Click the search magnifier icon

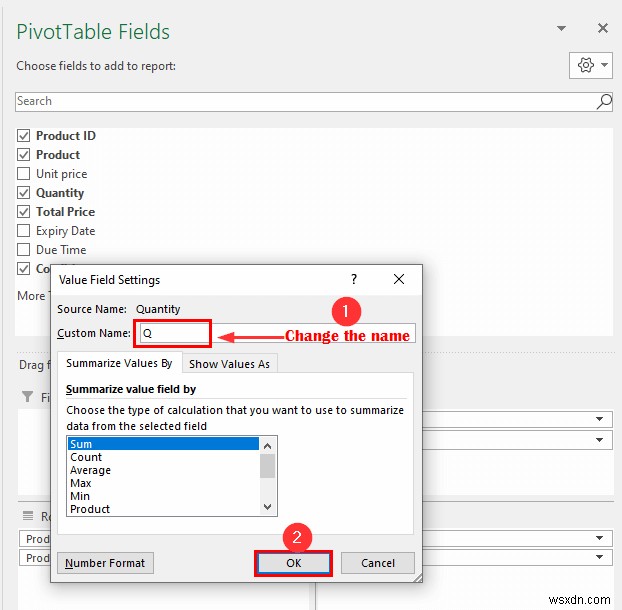604,102
